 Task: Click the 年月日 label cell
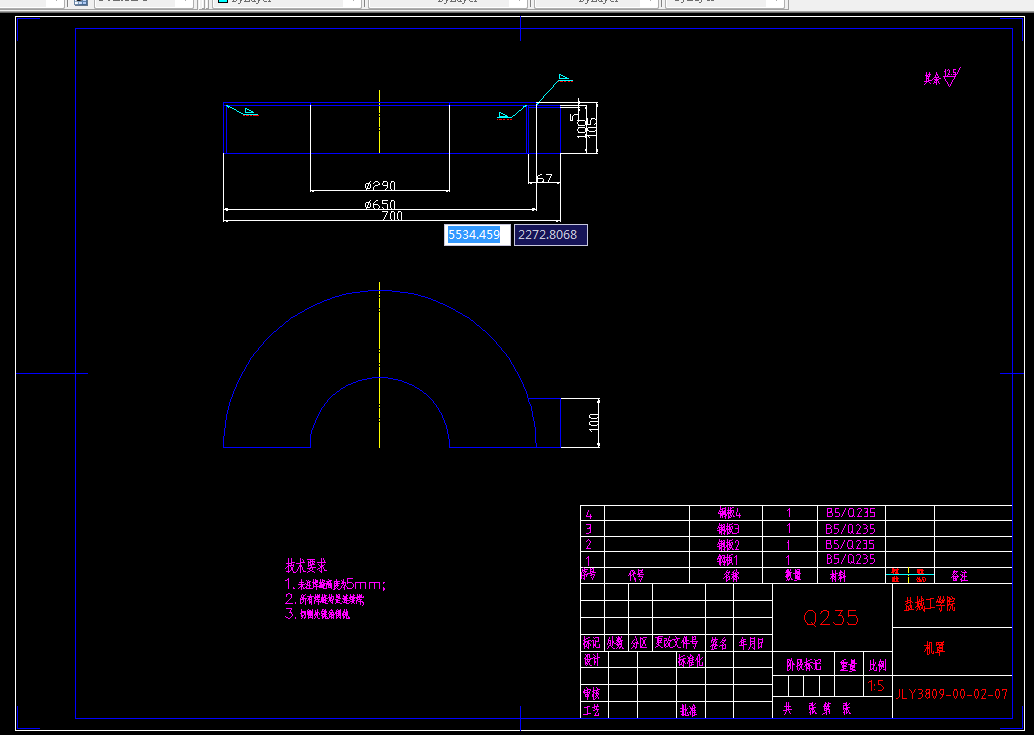tap(751, 643)
